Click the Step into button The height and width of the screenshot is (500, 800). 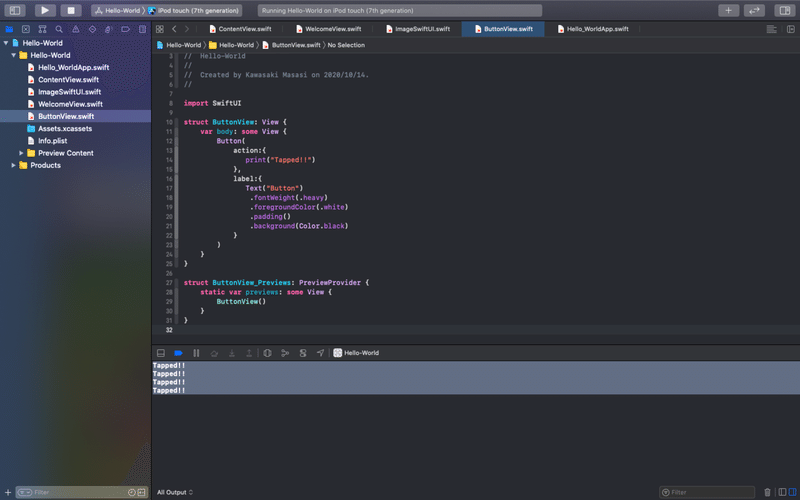pos(232,353)
